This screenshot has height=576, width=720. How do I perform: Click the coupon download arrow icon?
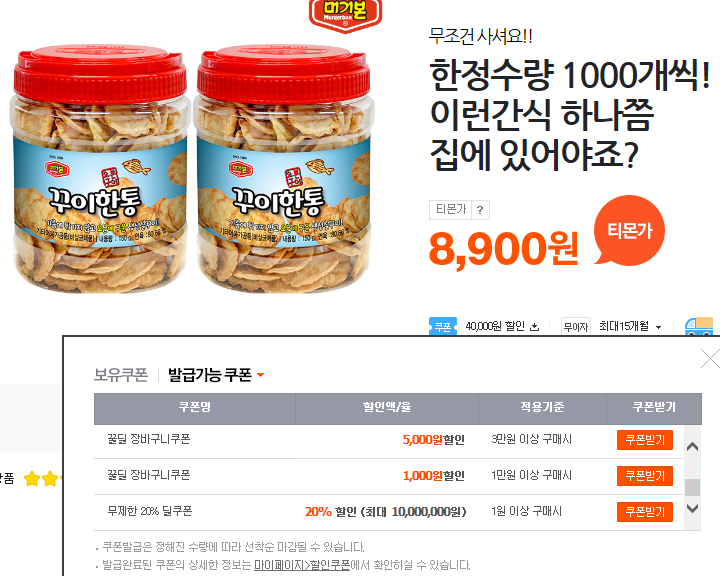534,327
